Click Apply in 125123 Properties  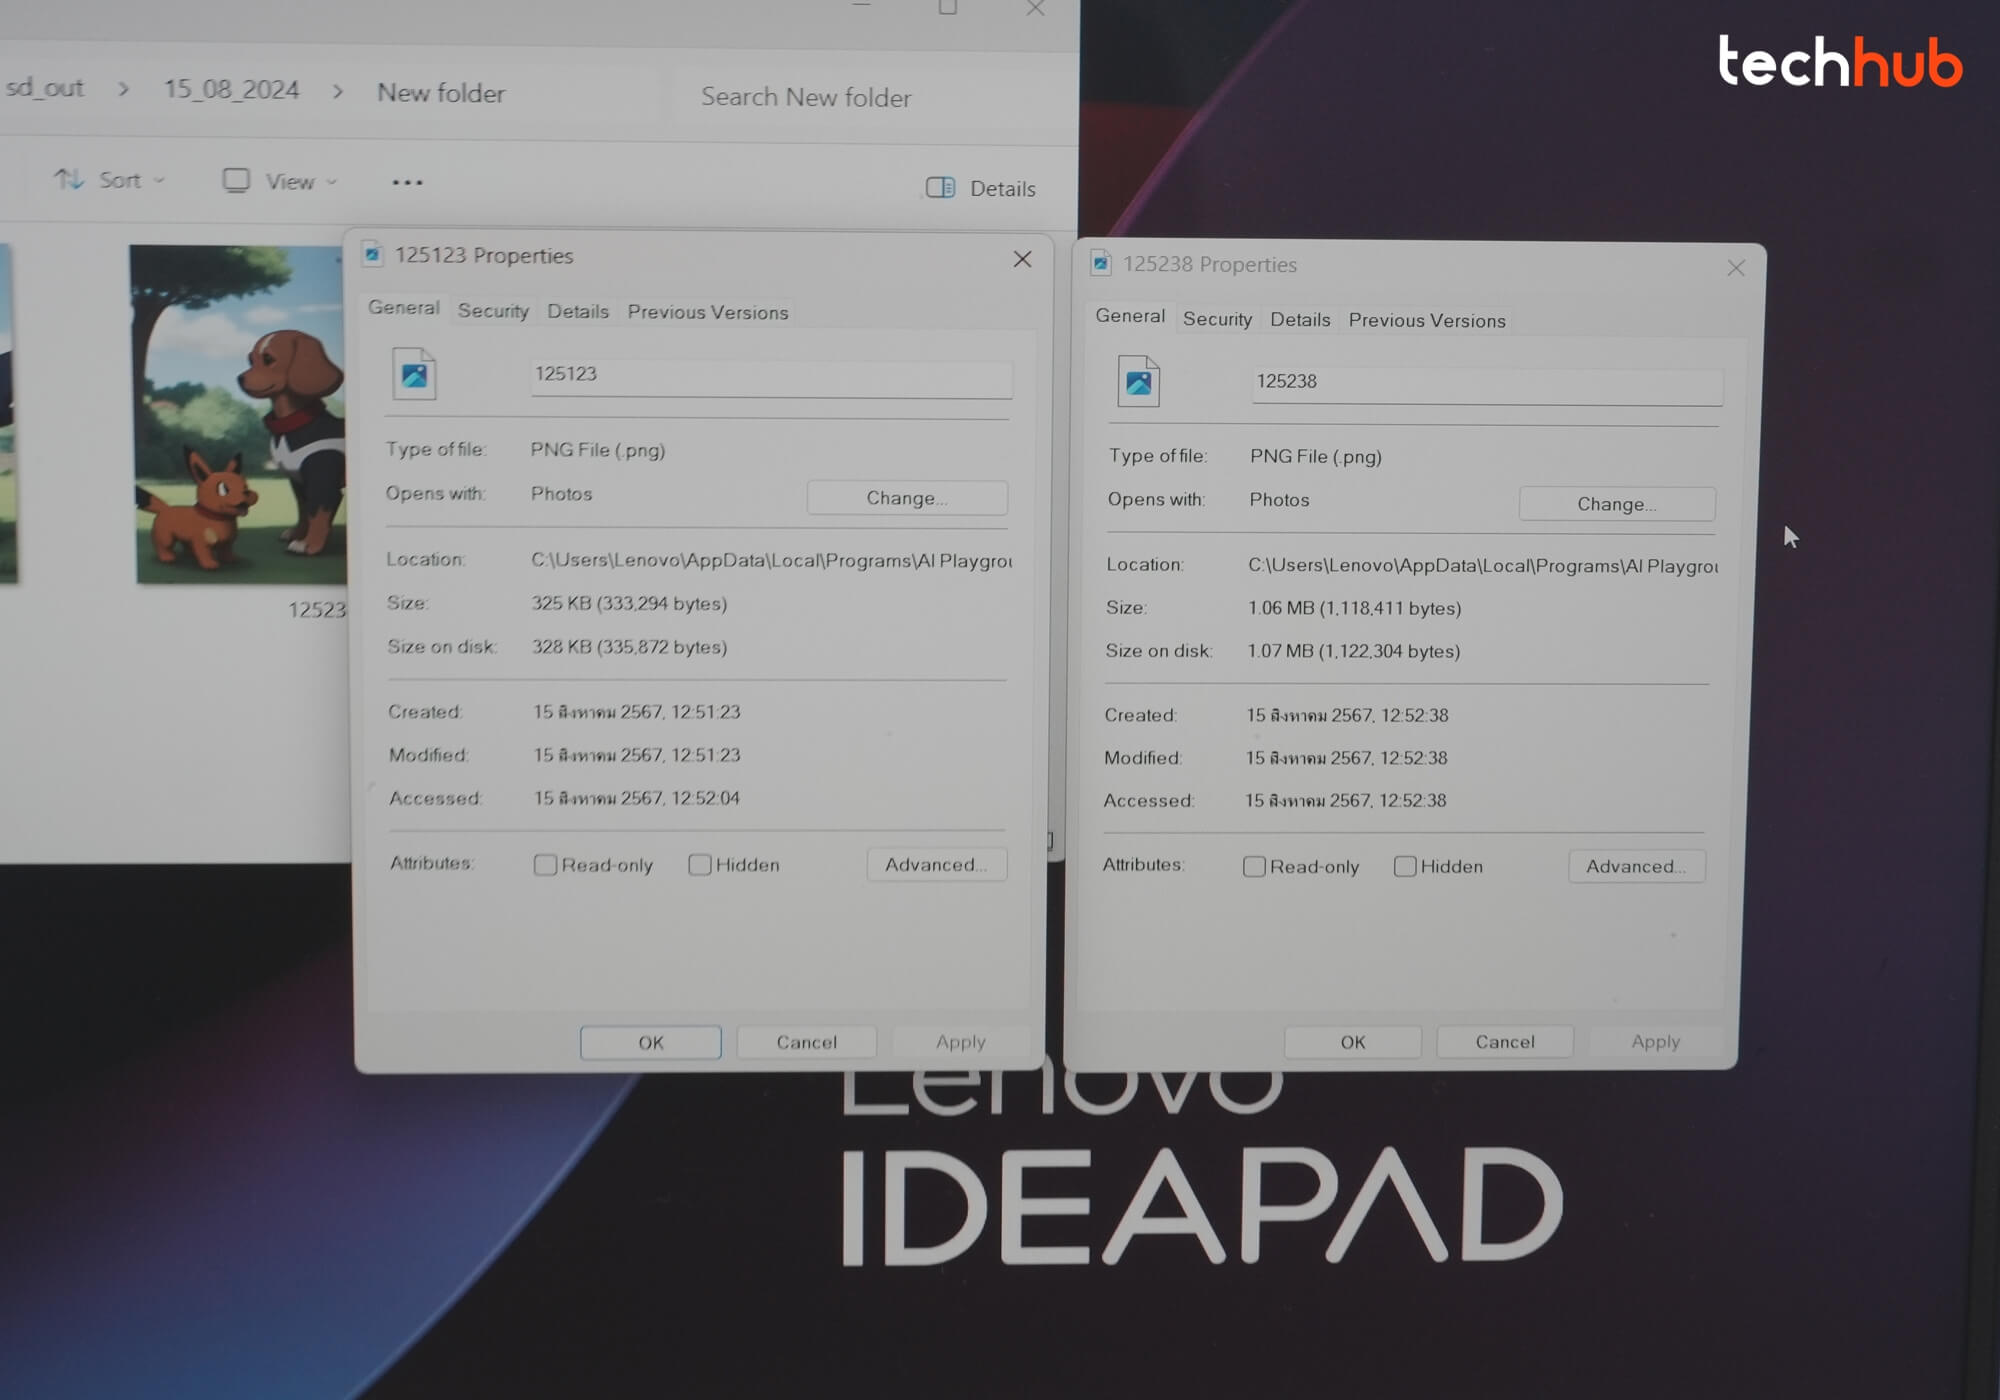961,1042
